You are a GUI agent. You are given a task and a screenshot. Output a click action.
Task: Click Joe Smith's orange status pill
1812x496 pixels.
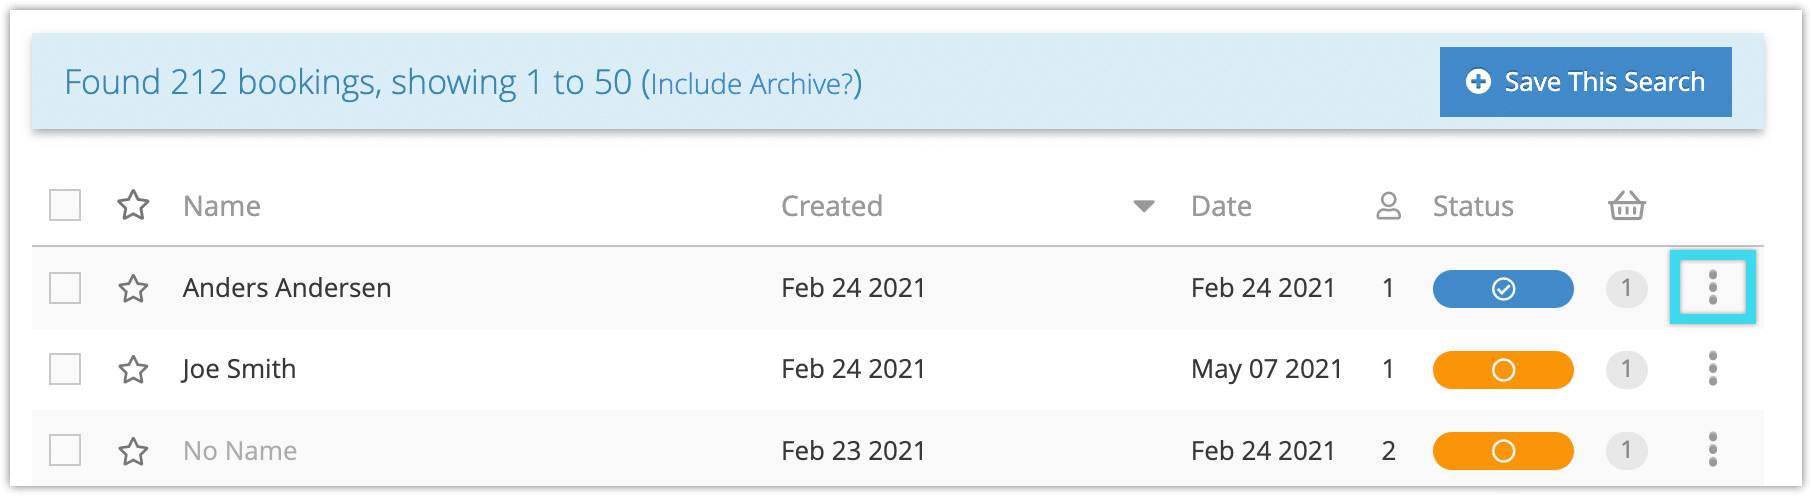pos(1503,370)
